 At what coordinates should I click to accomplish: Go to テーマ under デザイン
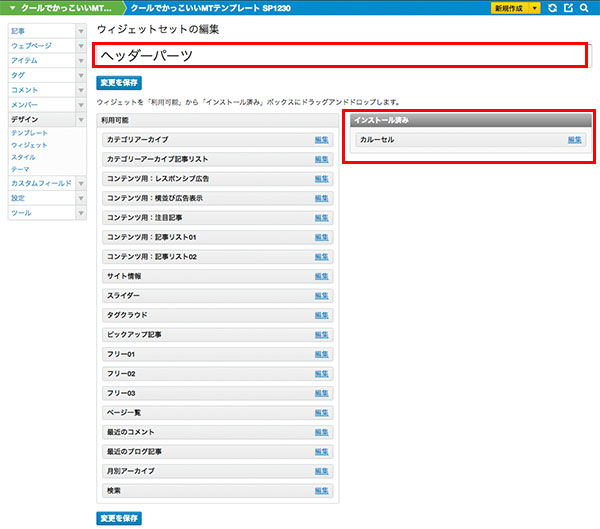click(x=20, y=169)
